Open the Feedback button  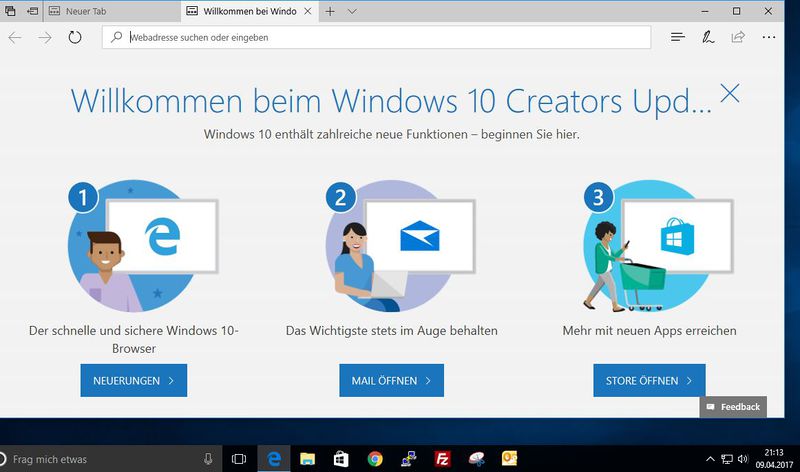733,407
